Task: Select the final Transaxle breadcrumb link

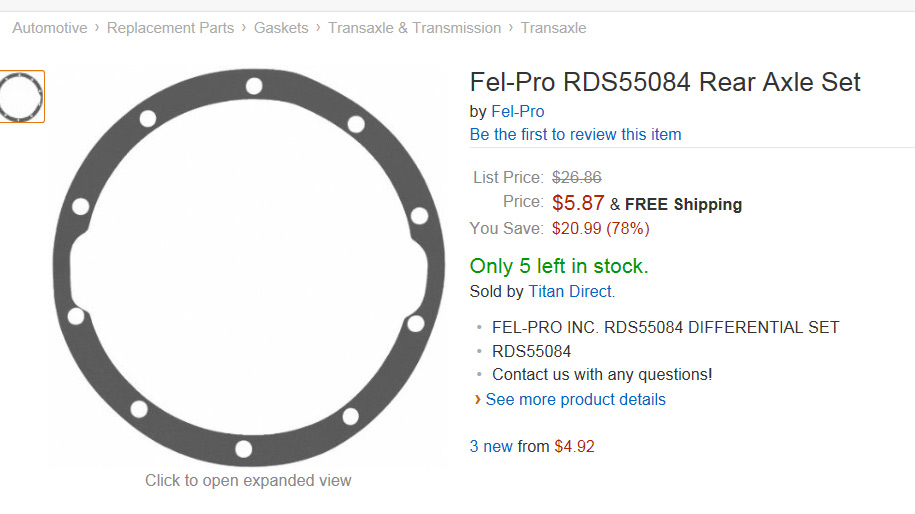Action: (553, 28)
